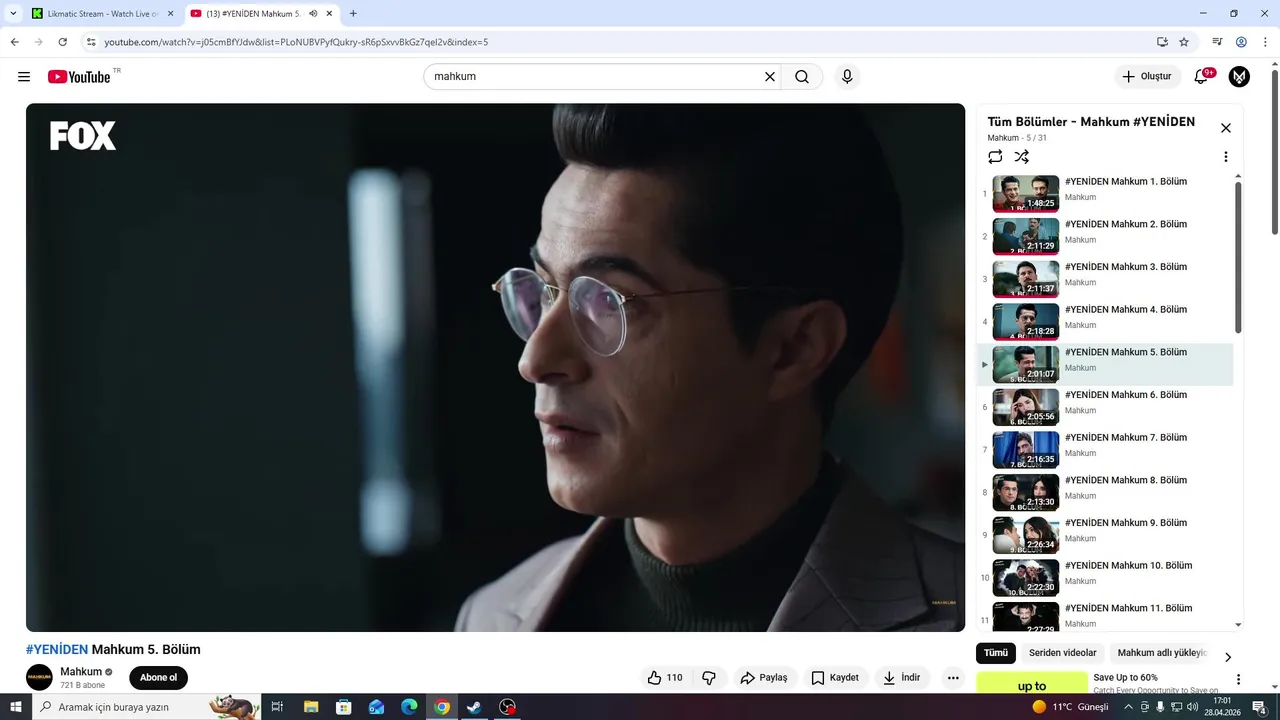Mute the YouTube tab audio icon
This screenshot has width=1280, height=720.
(313, 14)
